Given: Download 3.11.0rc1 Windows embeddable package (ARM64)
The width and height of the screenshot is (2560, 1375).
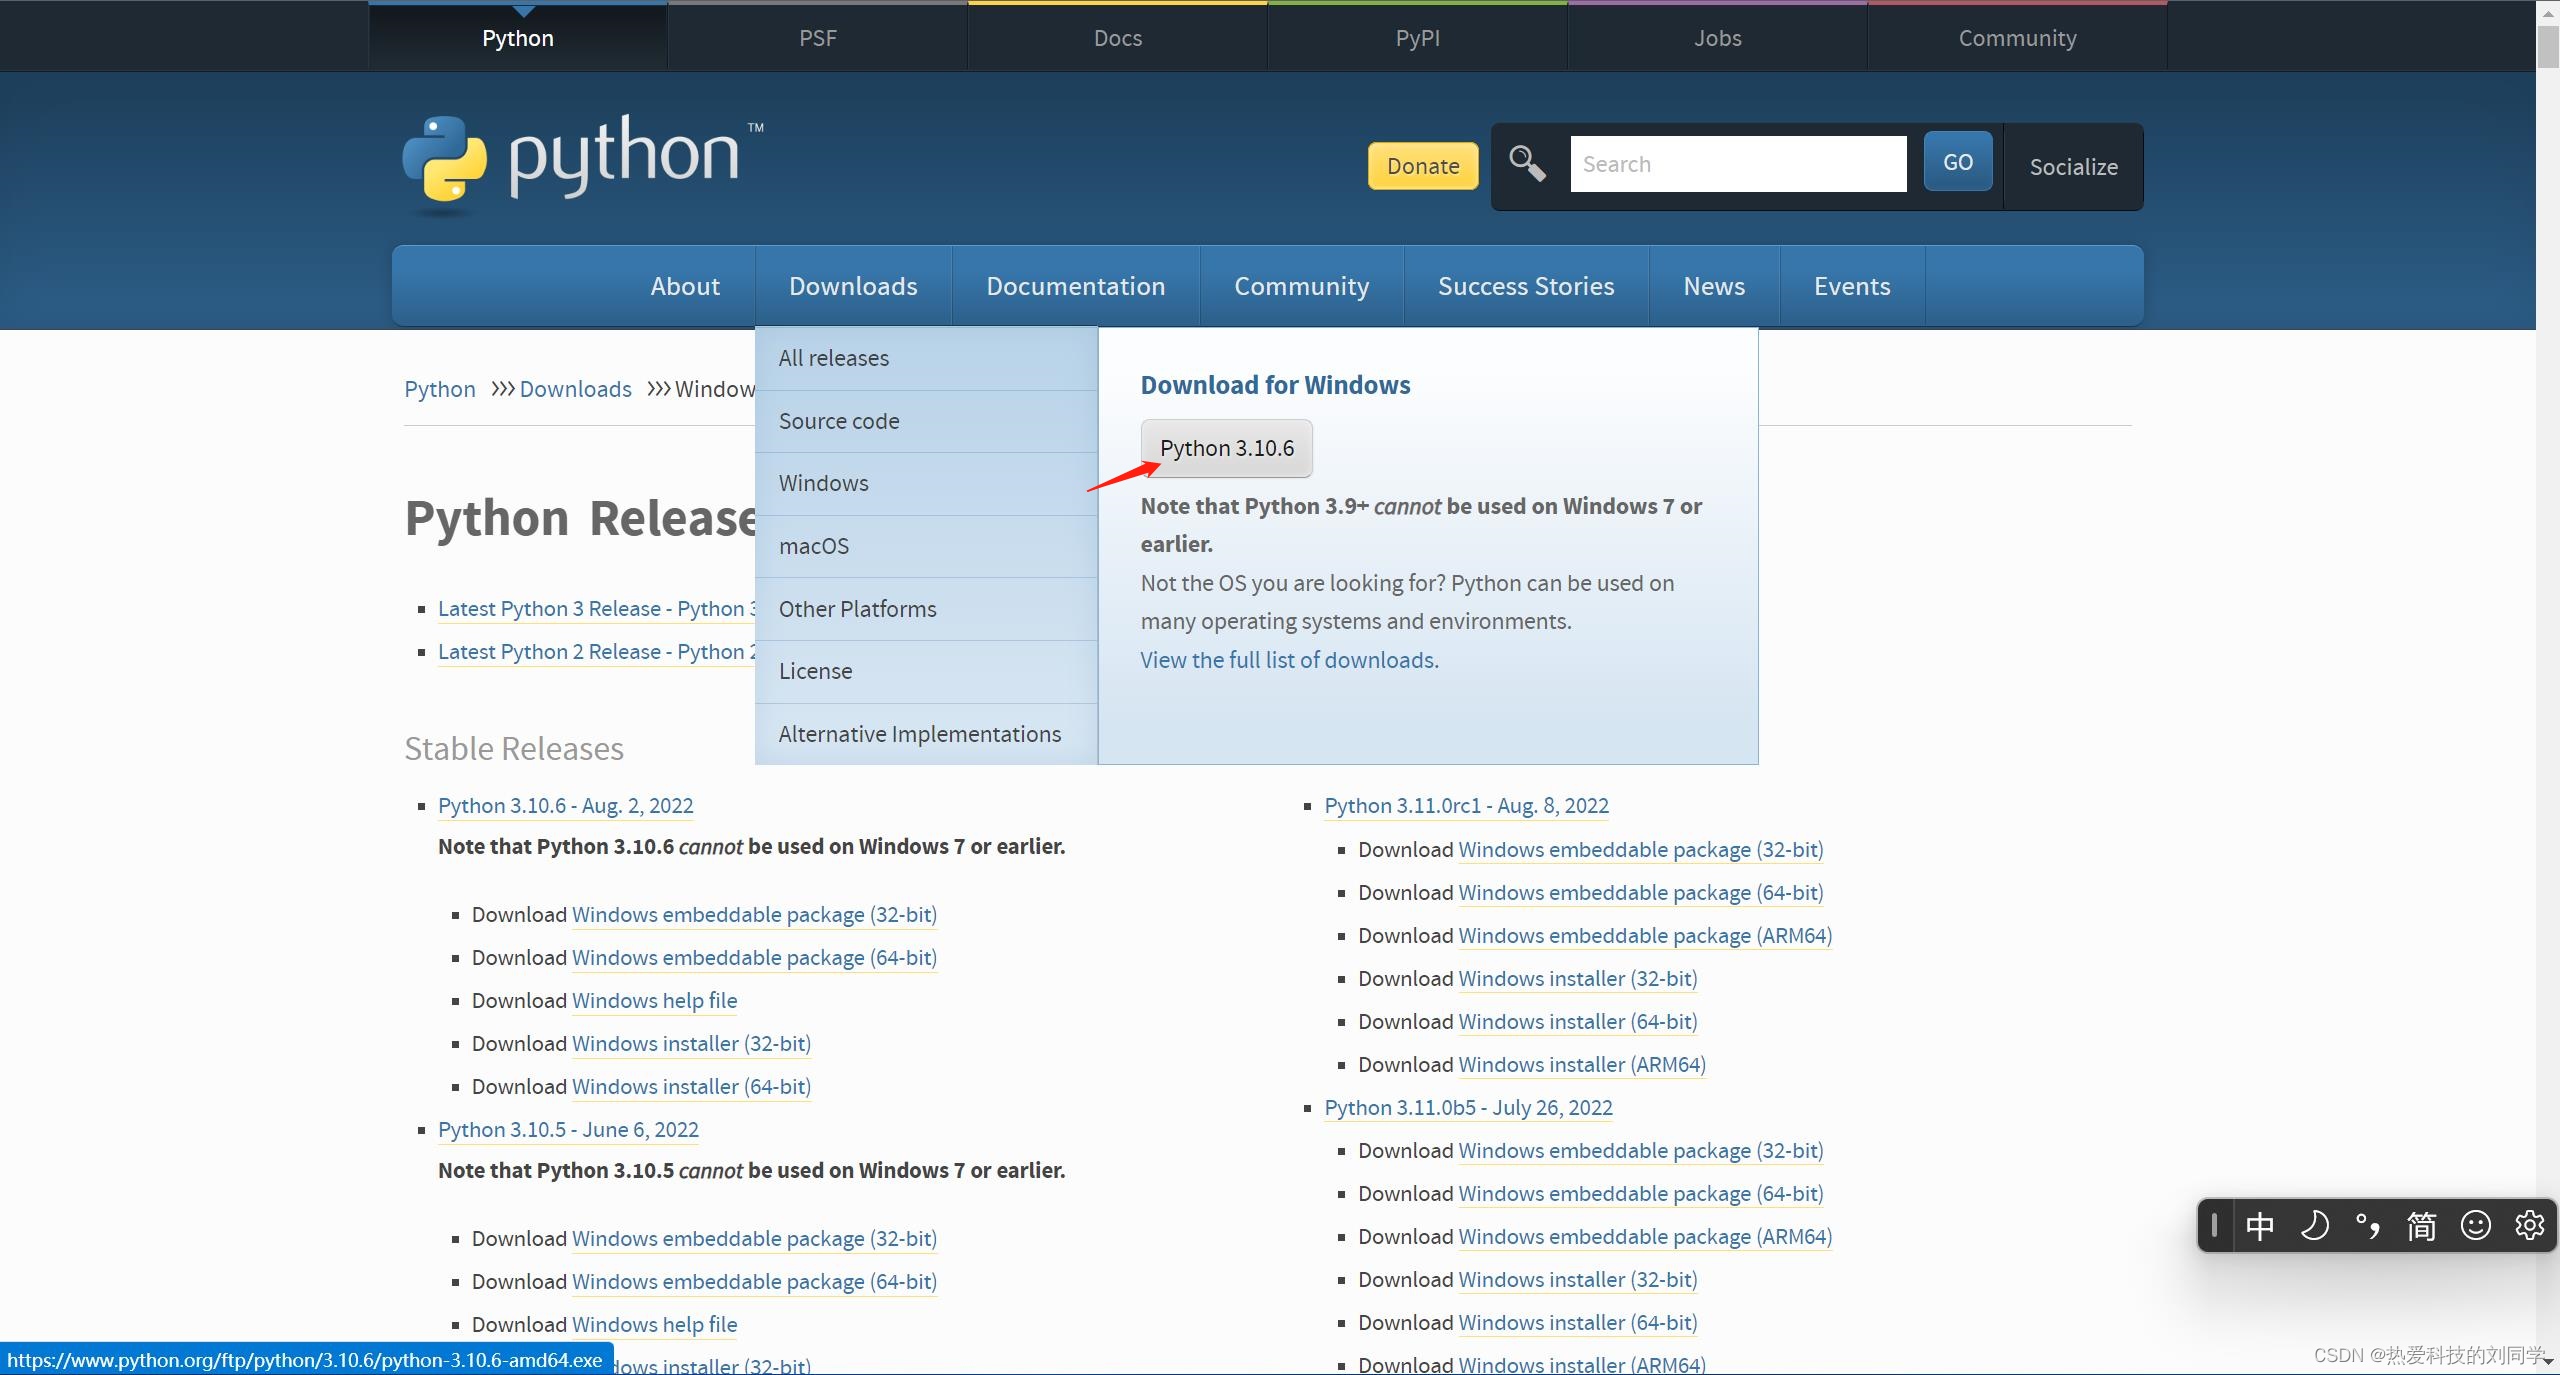Looking at the screenshot, I should click(x=1645, y=936).
